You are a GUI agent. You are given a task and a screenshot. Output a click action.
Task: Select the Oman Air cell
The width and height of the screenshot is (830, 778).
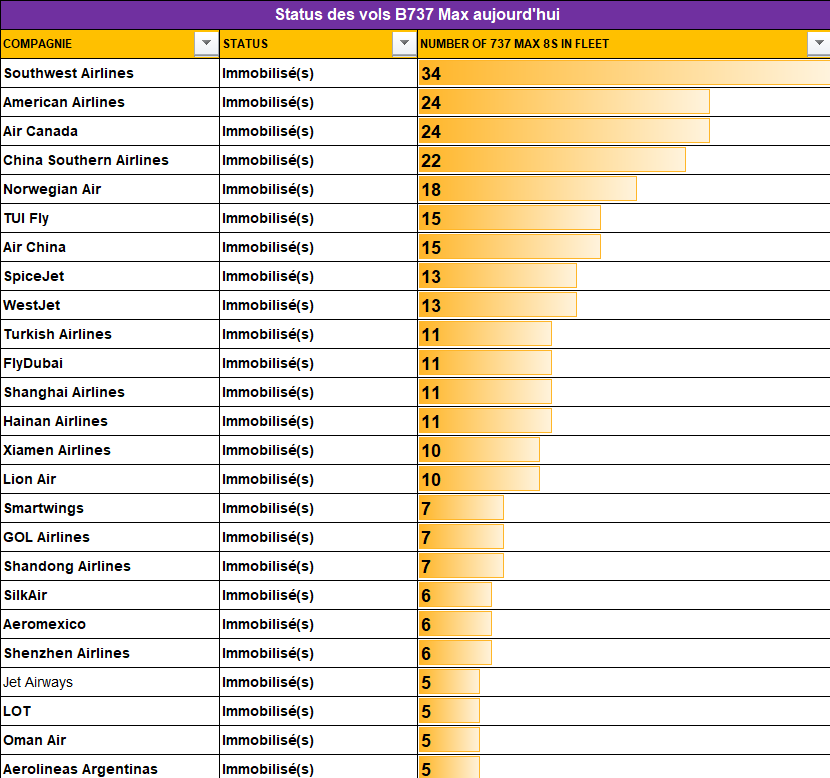(110, 740)
